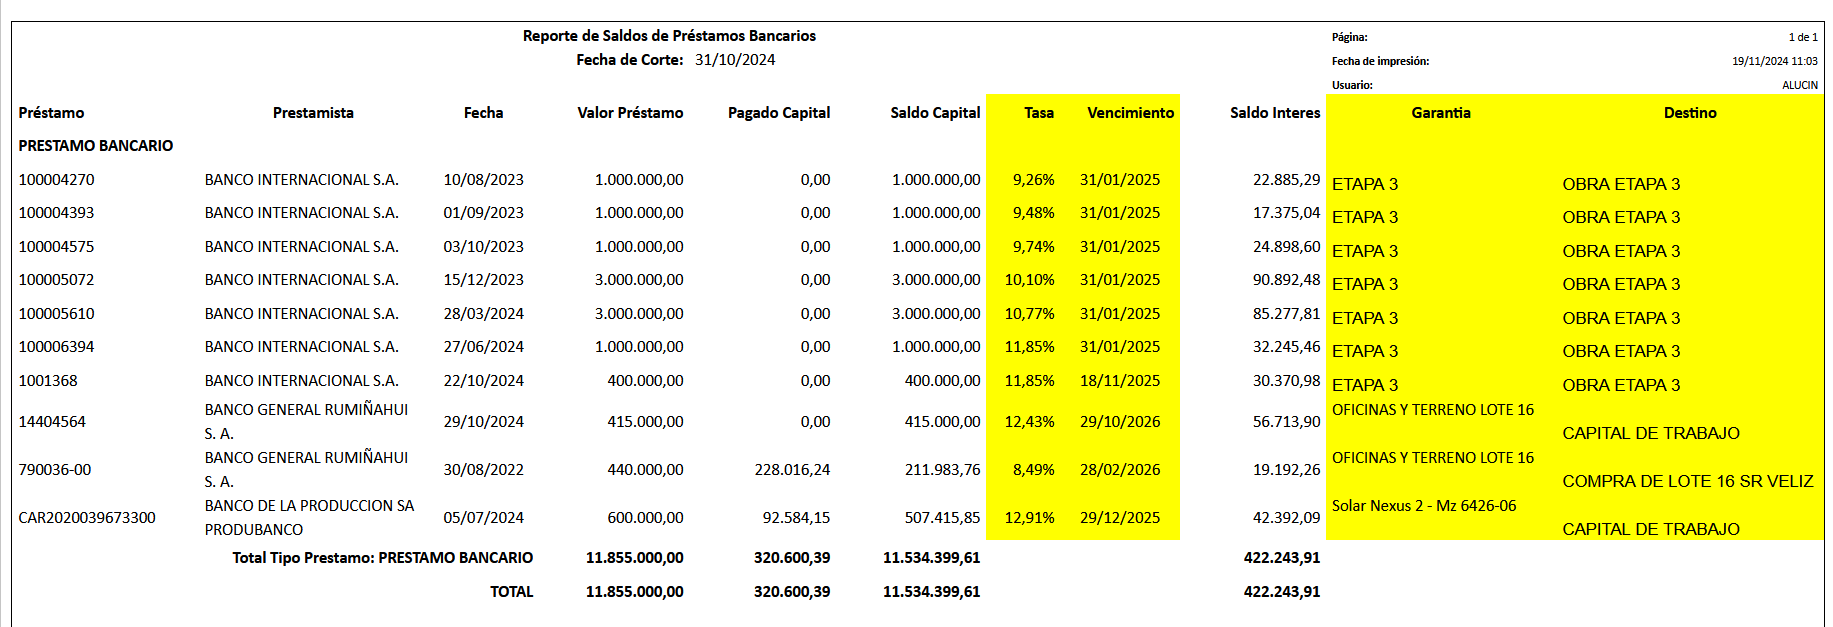
Task: Select the PRESTAMO BANCARIO group heading
Action: click(x=95, y=146)
